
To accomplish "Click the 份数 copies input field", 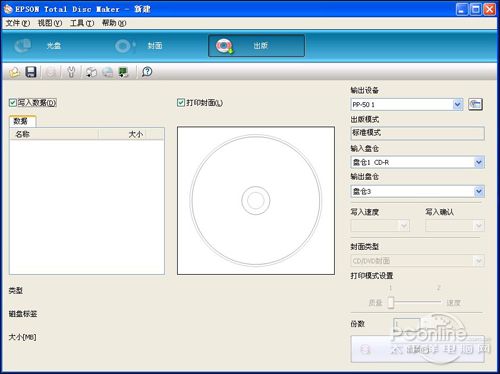I will [x=406, y=324].
